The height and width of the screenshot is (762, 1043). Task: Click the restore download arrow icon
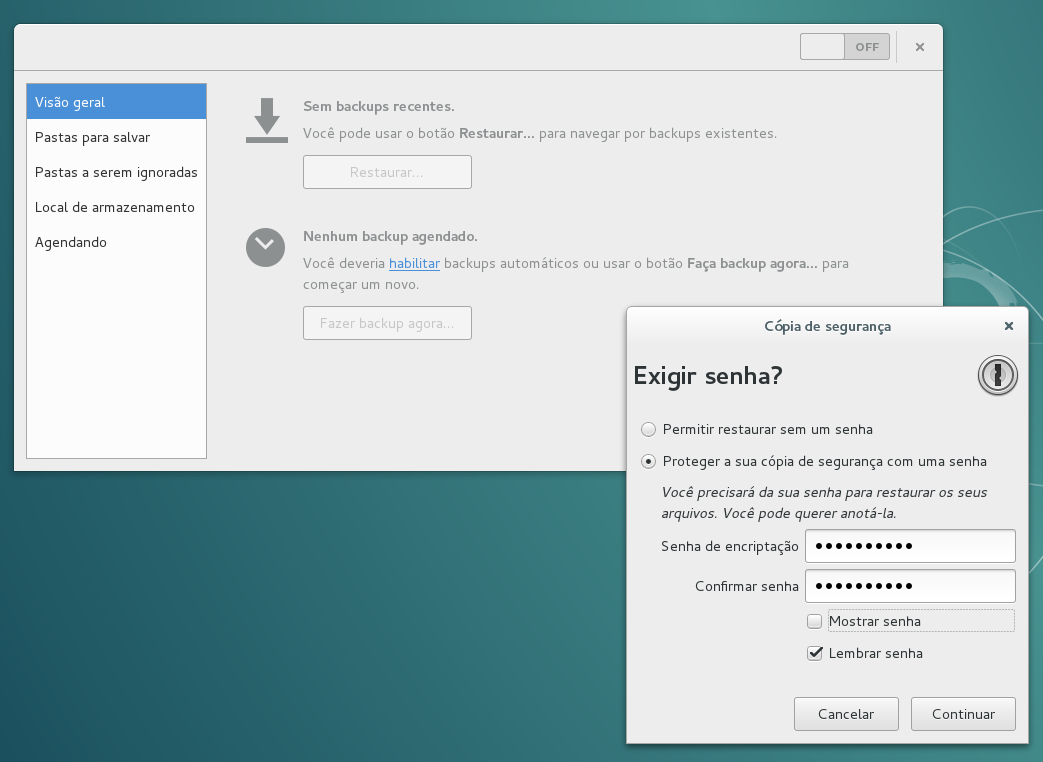pyautogui.click(x=266, y=120)
